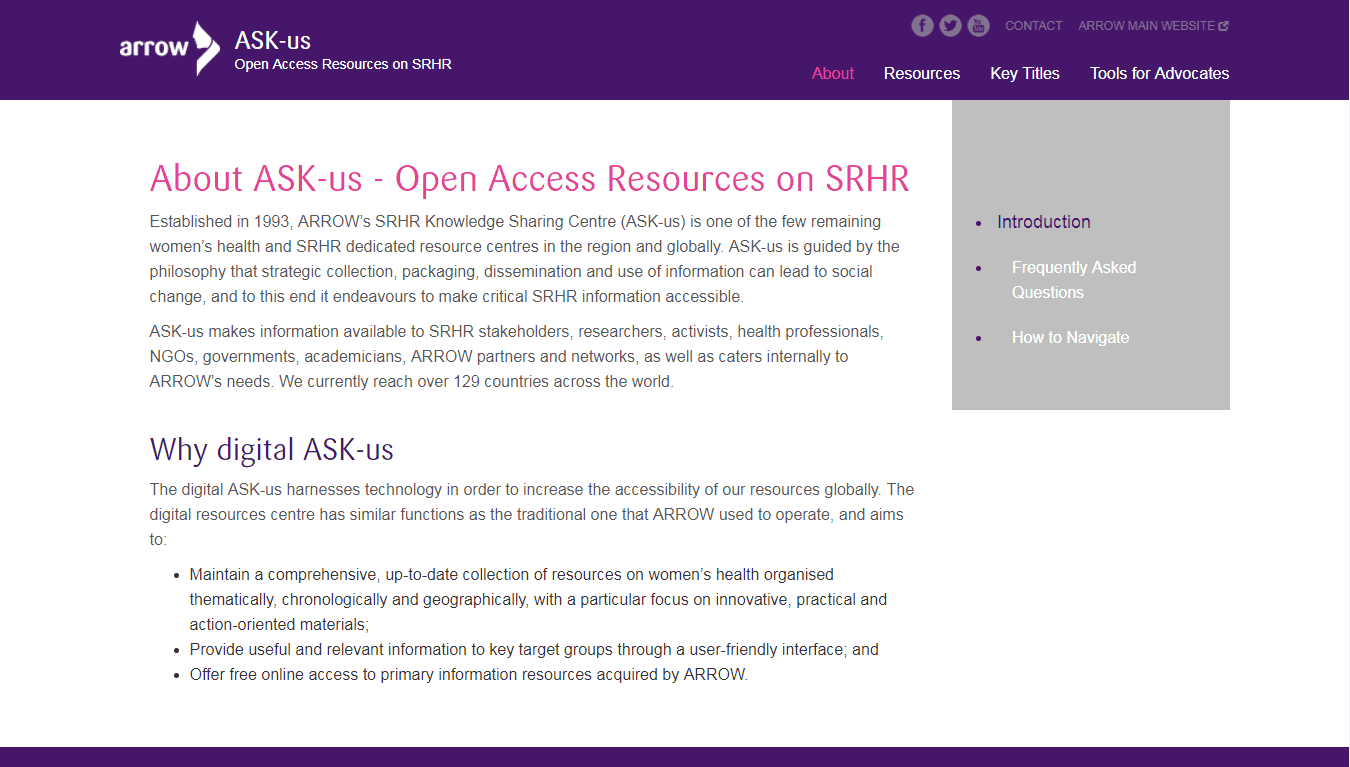
Task: Click external-link icon beside ARROW MAIN WEBSITE
Action: (1224, 26)
